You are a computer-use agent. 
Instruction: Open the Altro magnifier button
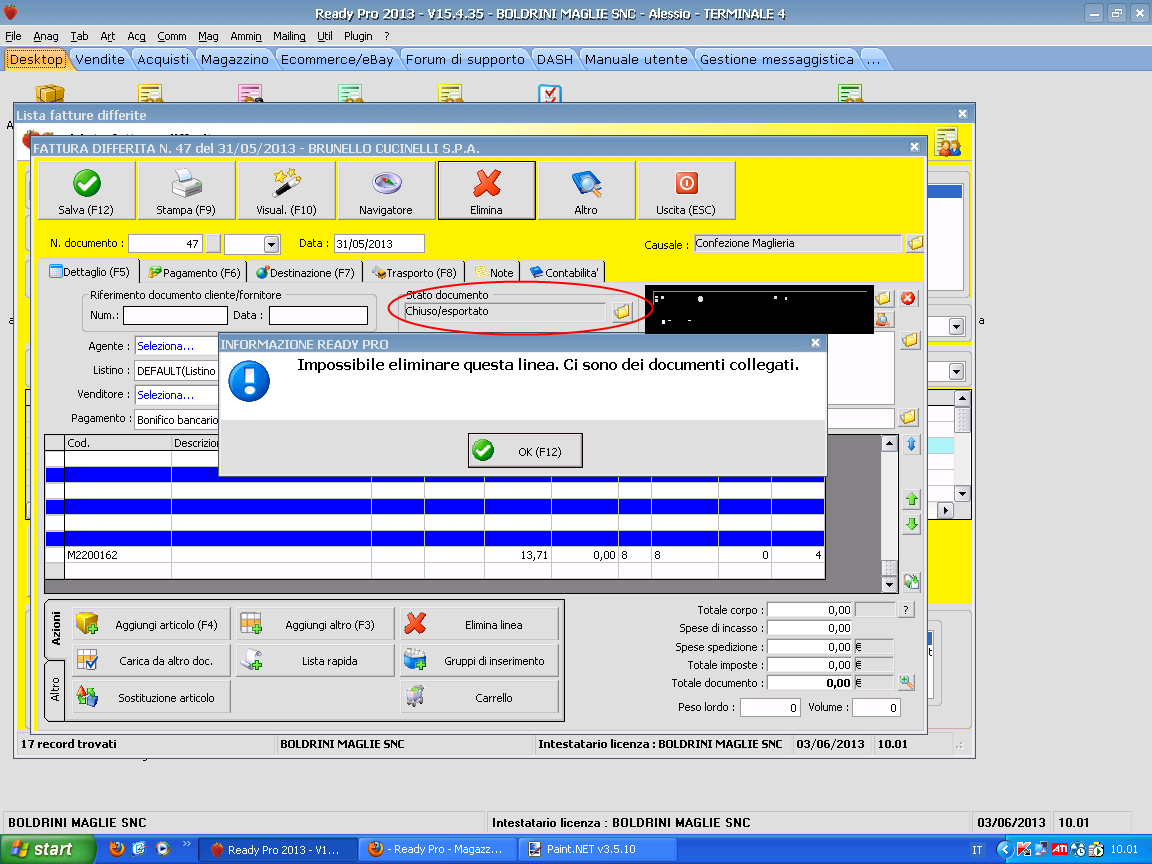pyautogui.click(x=586, y=190)
